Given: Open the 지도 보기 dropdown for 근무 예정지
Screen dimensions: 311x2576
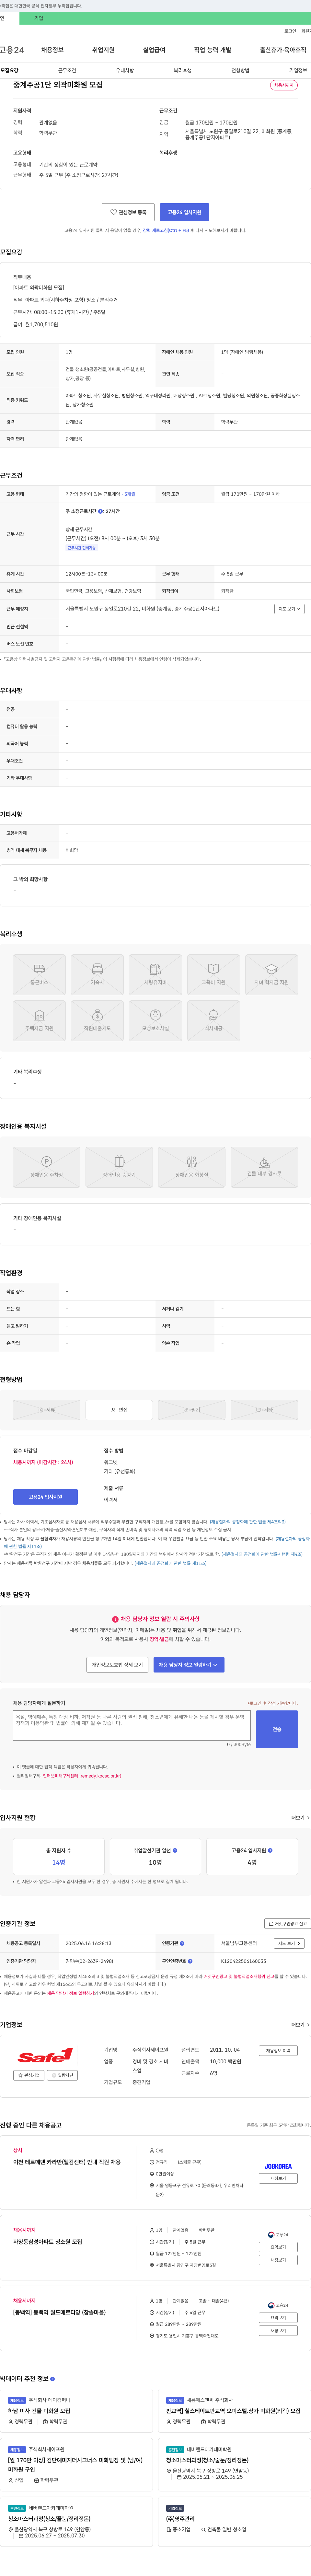Looking at the screenshot, I should [x=289, y=609].
